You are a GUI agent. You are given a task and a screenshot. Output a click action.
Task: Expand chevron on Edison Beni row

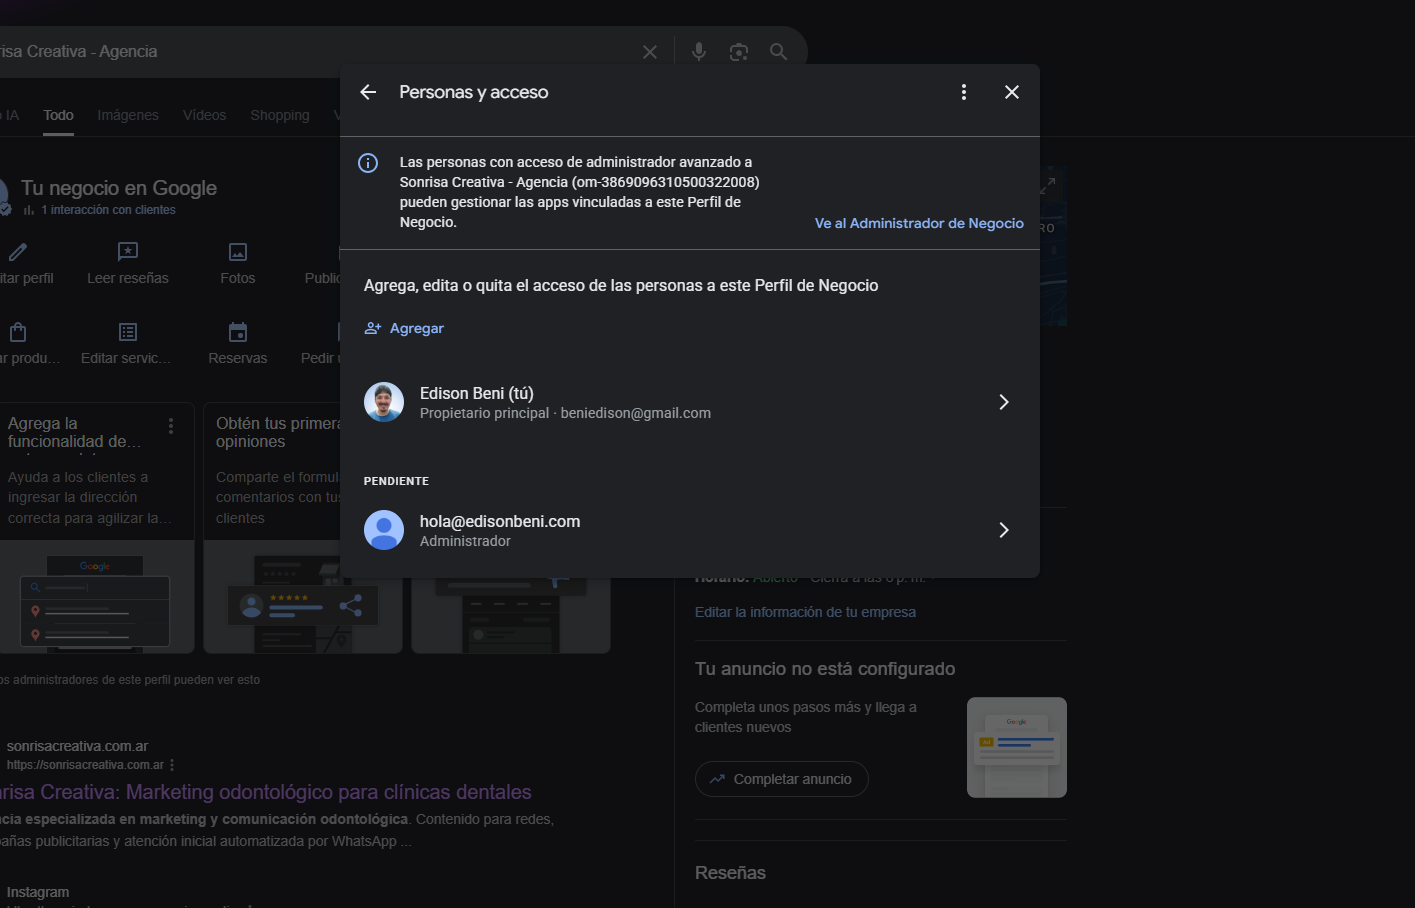point(1004,402)
